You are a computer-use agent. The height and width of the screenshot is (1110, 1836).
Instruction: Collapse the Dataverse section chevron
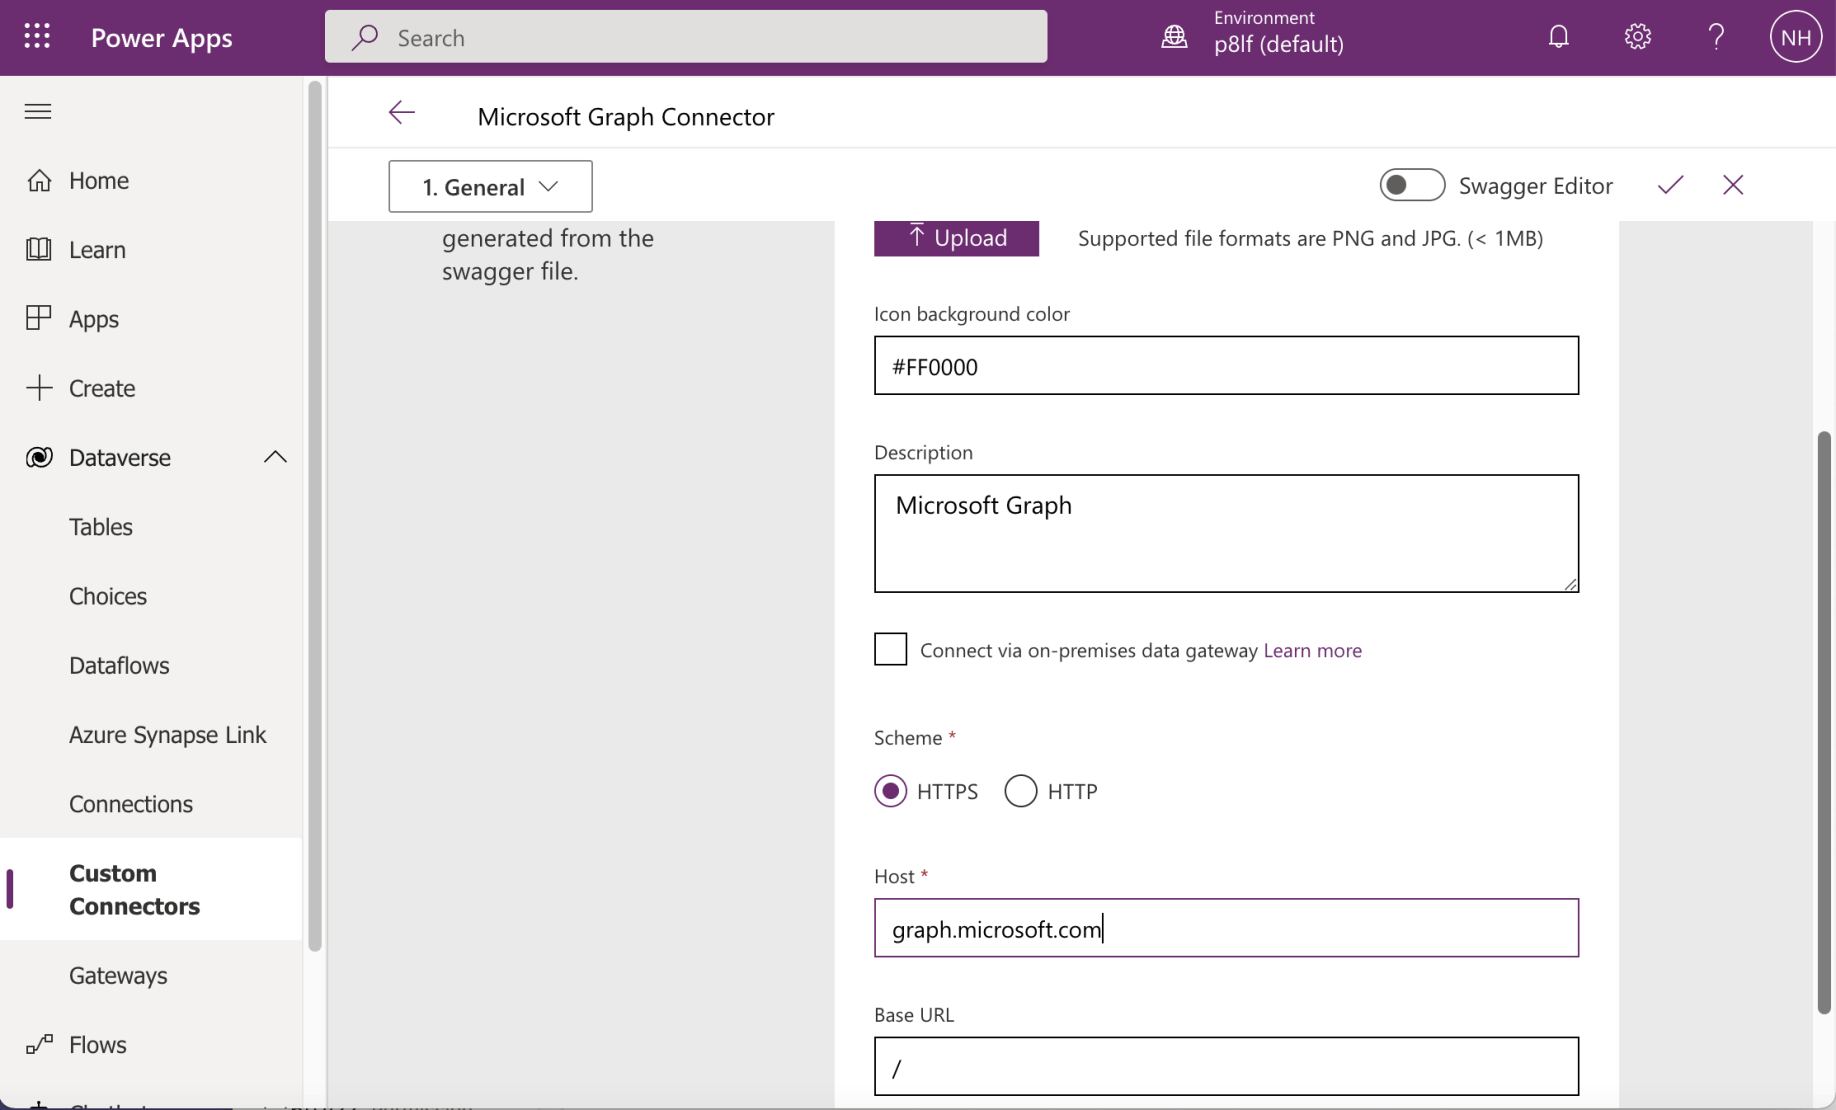tap(275, 457)
